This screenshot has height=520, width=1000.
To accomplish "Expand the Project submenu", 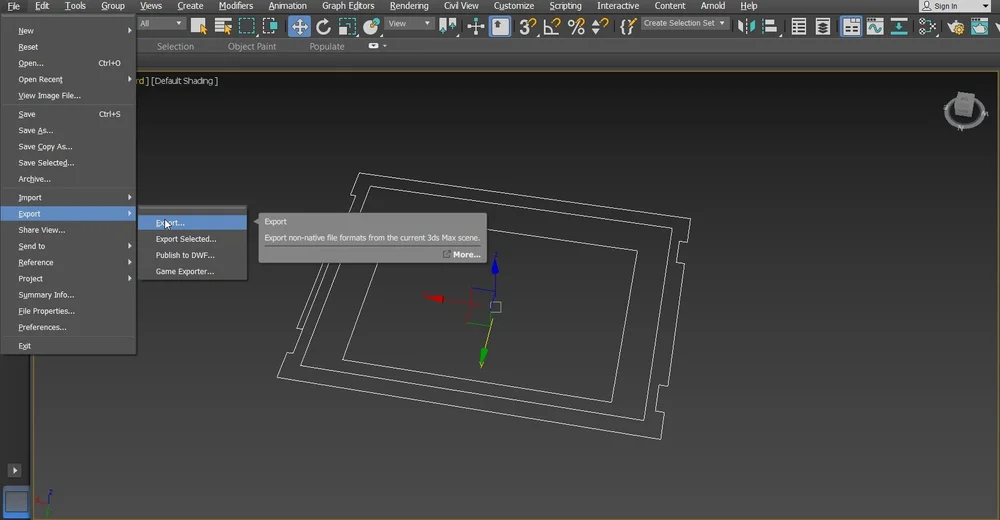I will (x=129, y=278).
